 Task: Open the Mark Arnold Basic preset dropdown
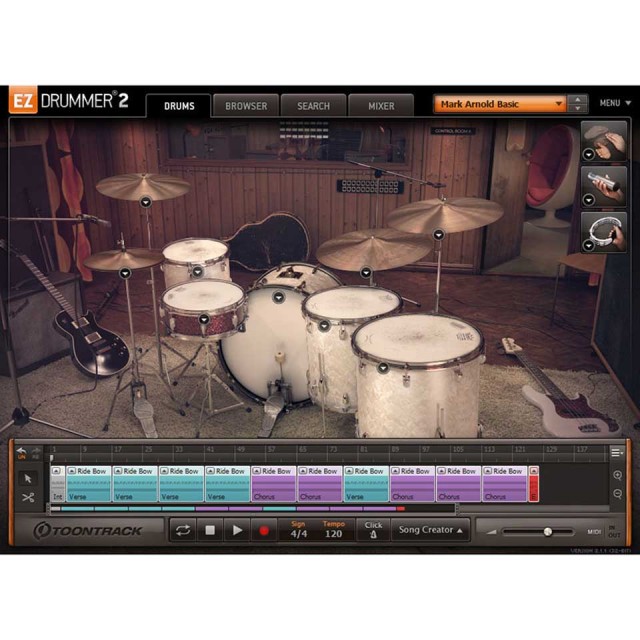tap(500, 104)
